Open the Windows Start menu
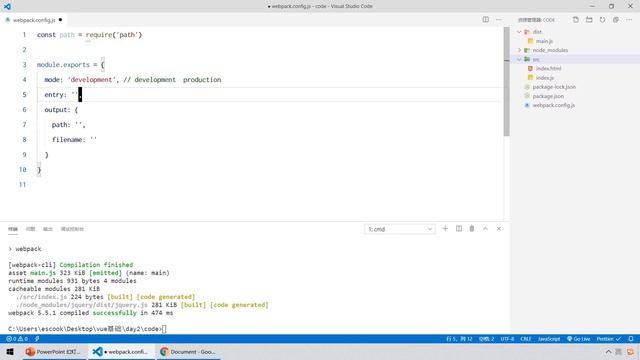This screenshot has width=640, height=360. point(10,352)
